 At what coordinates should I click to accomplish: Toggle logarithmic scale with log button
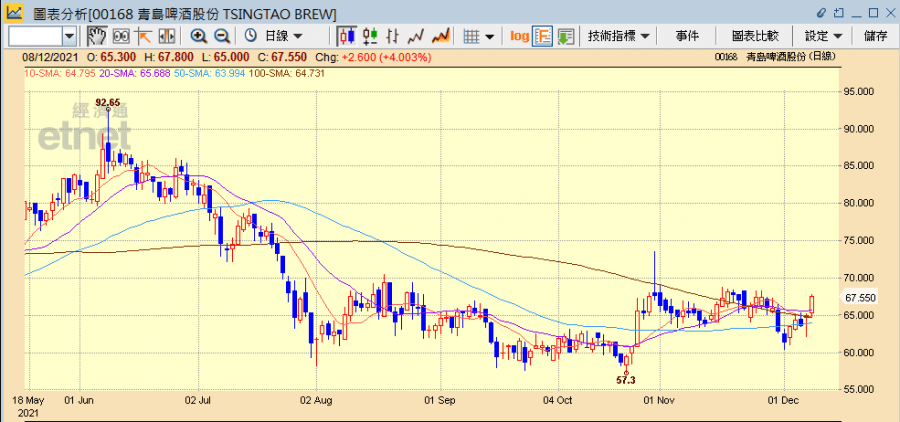coord(519,36)
